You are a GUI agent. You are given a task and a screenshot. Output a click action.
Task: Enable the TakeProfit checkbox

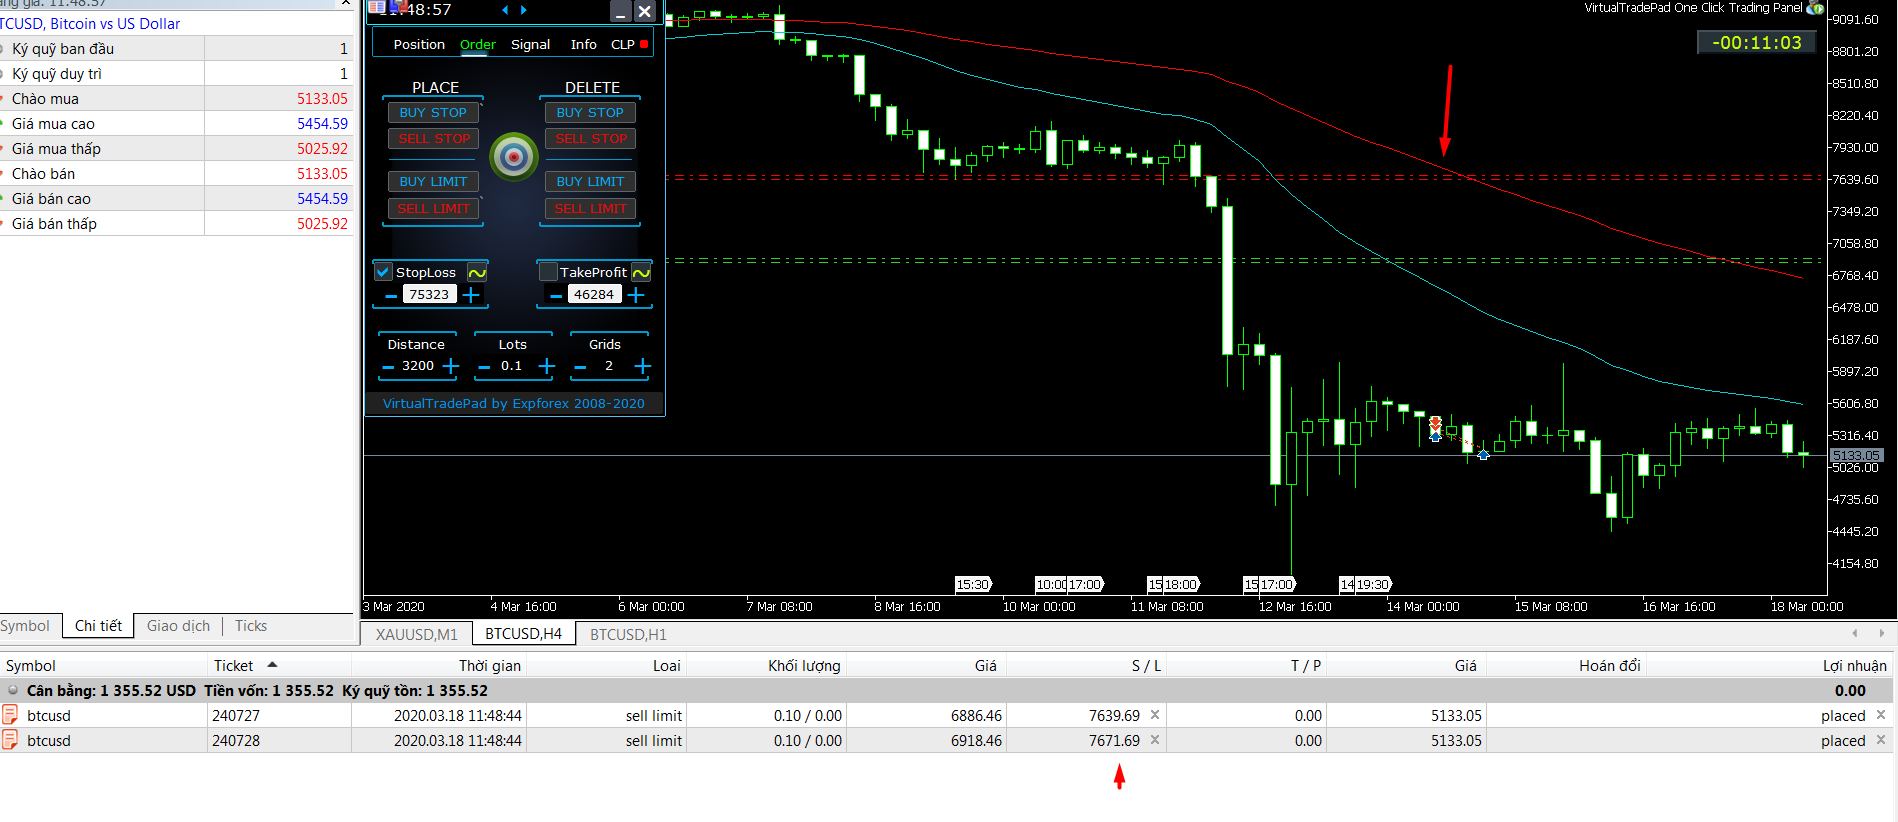pos(548,272)
